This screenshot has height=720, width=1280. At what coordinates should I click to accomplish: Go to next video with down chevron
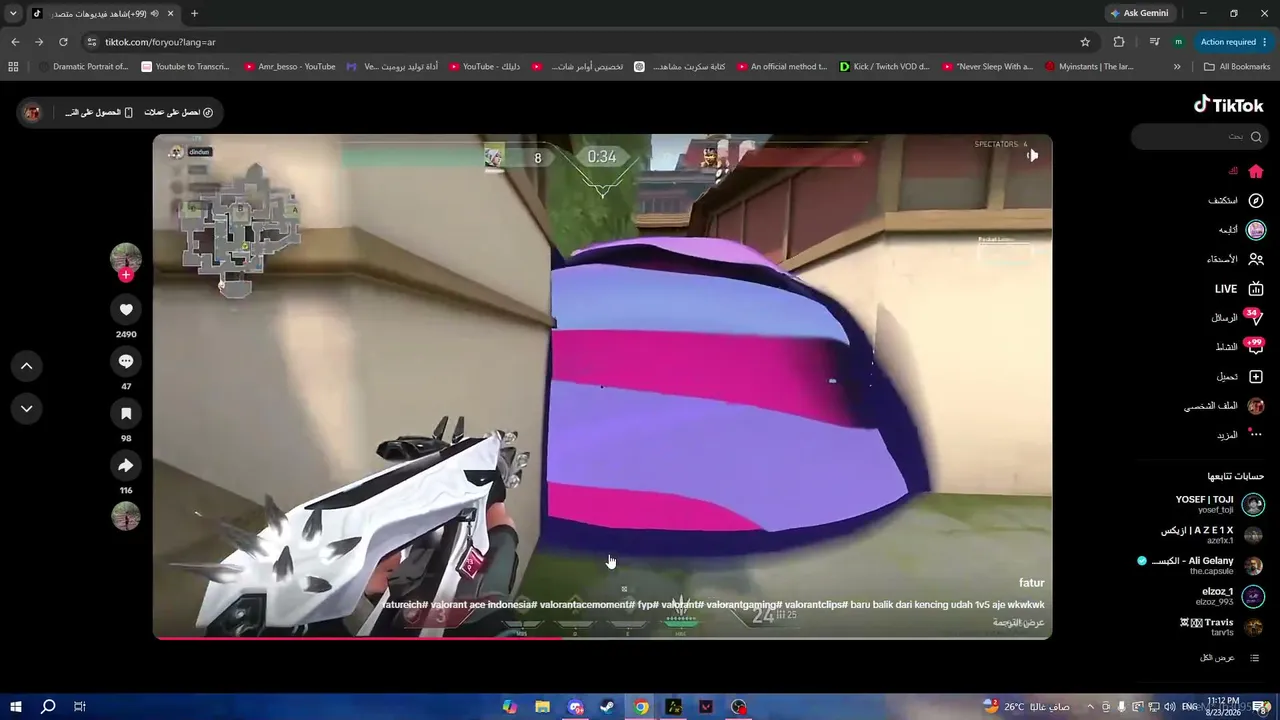point(27,408)
